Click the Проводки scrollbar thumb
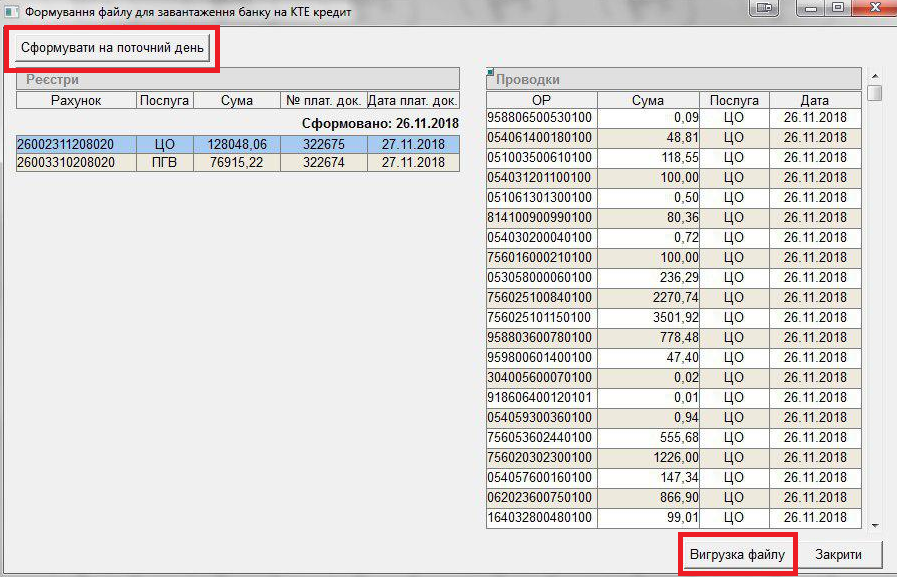897x577 pixels. point(874,93)
